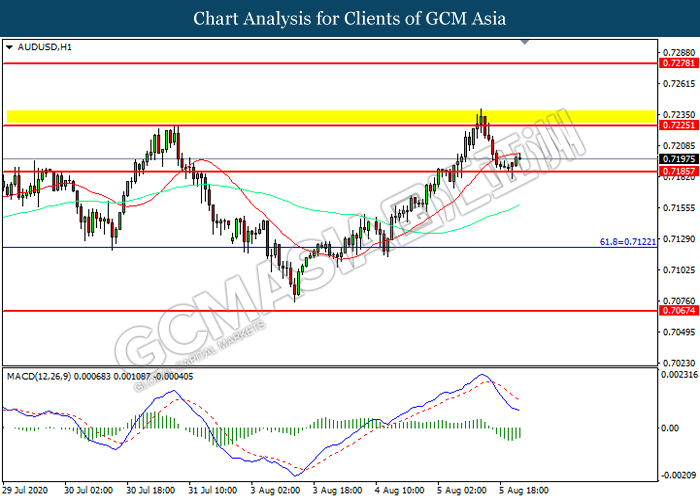Select the AUDUSD,H1 chart title label

(x=44, y=47)
